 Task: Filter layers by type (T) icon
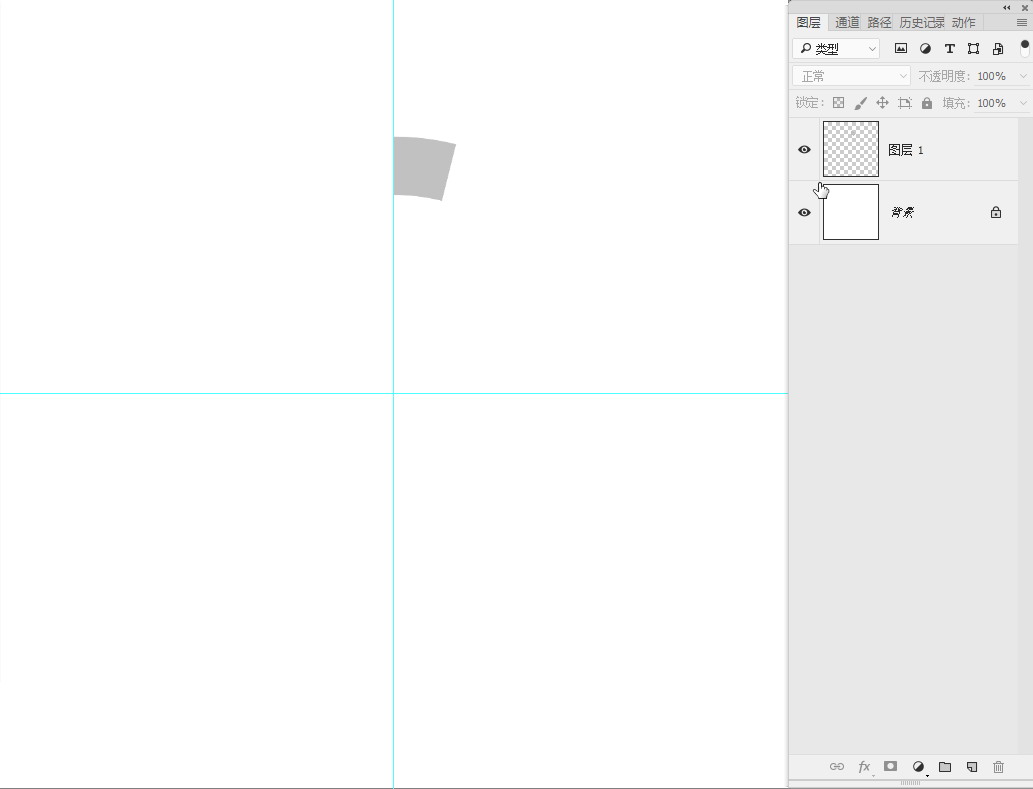coord(949,48)
